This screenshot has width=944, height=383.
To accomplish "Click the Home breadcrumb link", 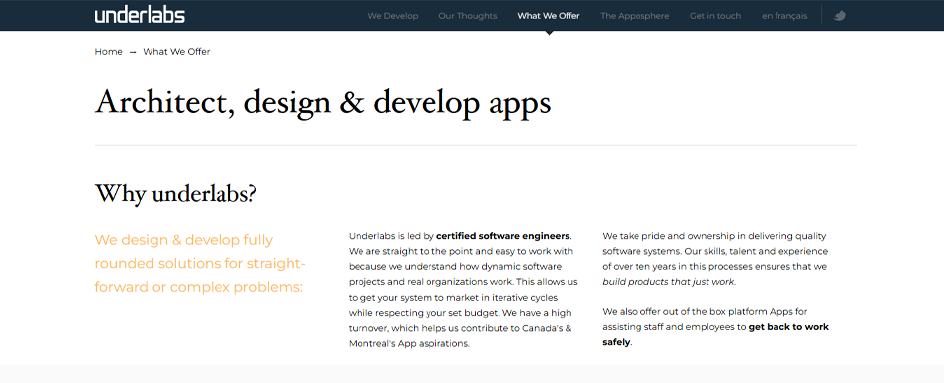I will pos(108,52).
